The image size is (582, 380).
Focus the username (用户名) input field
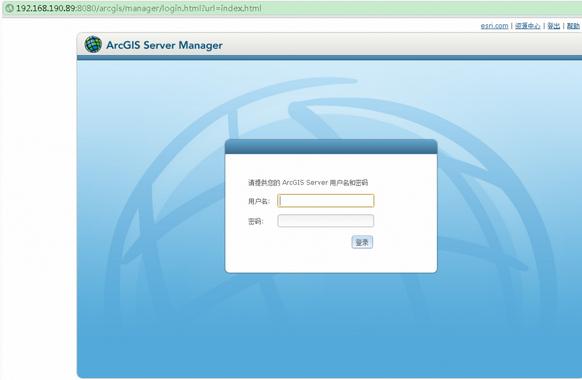pos(326,201)
